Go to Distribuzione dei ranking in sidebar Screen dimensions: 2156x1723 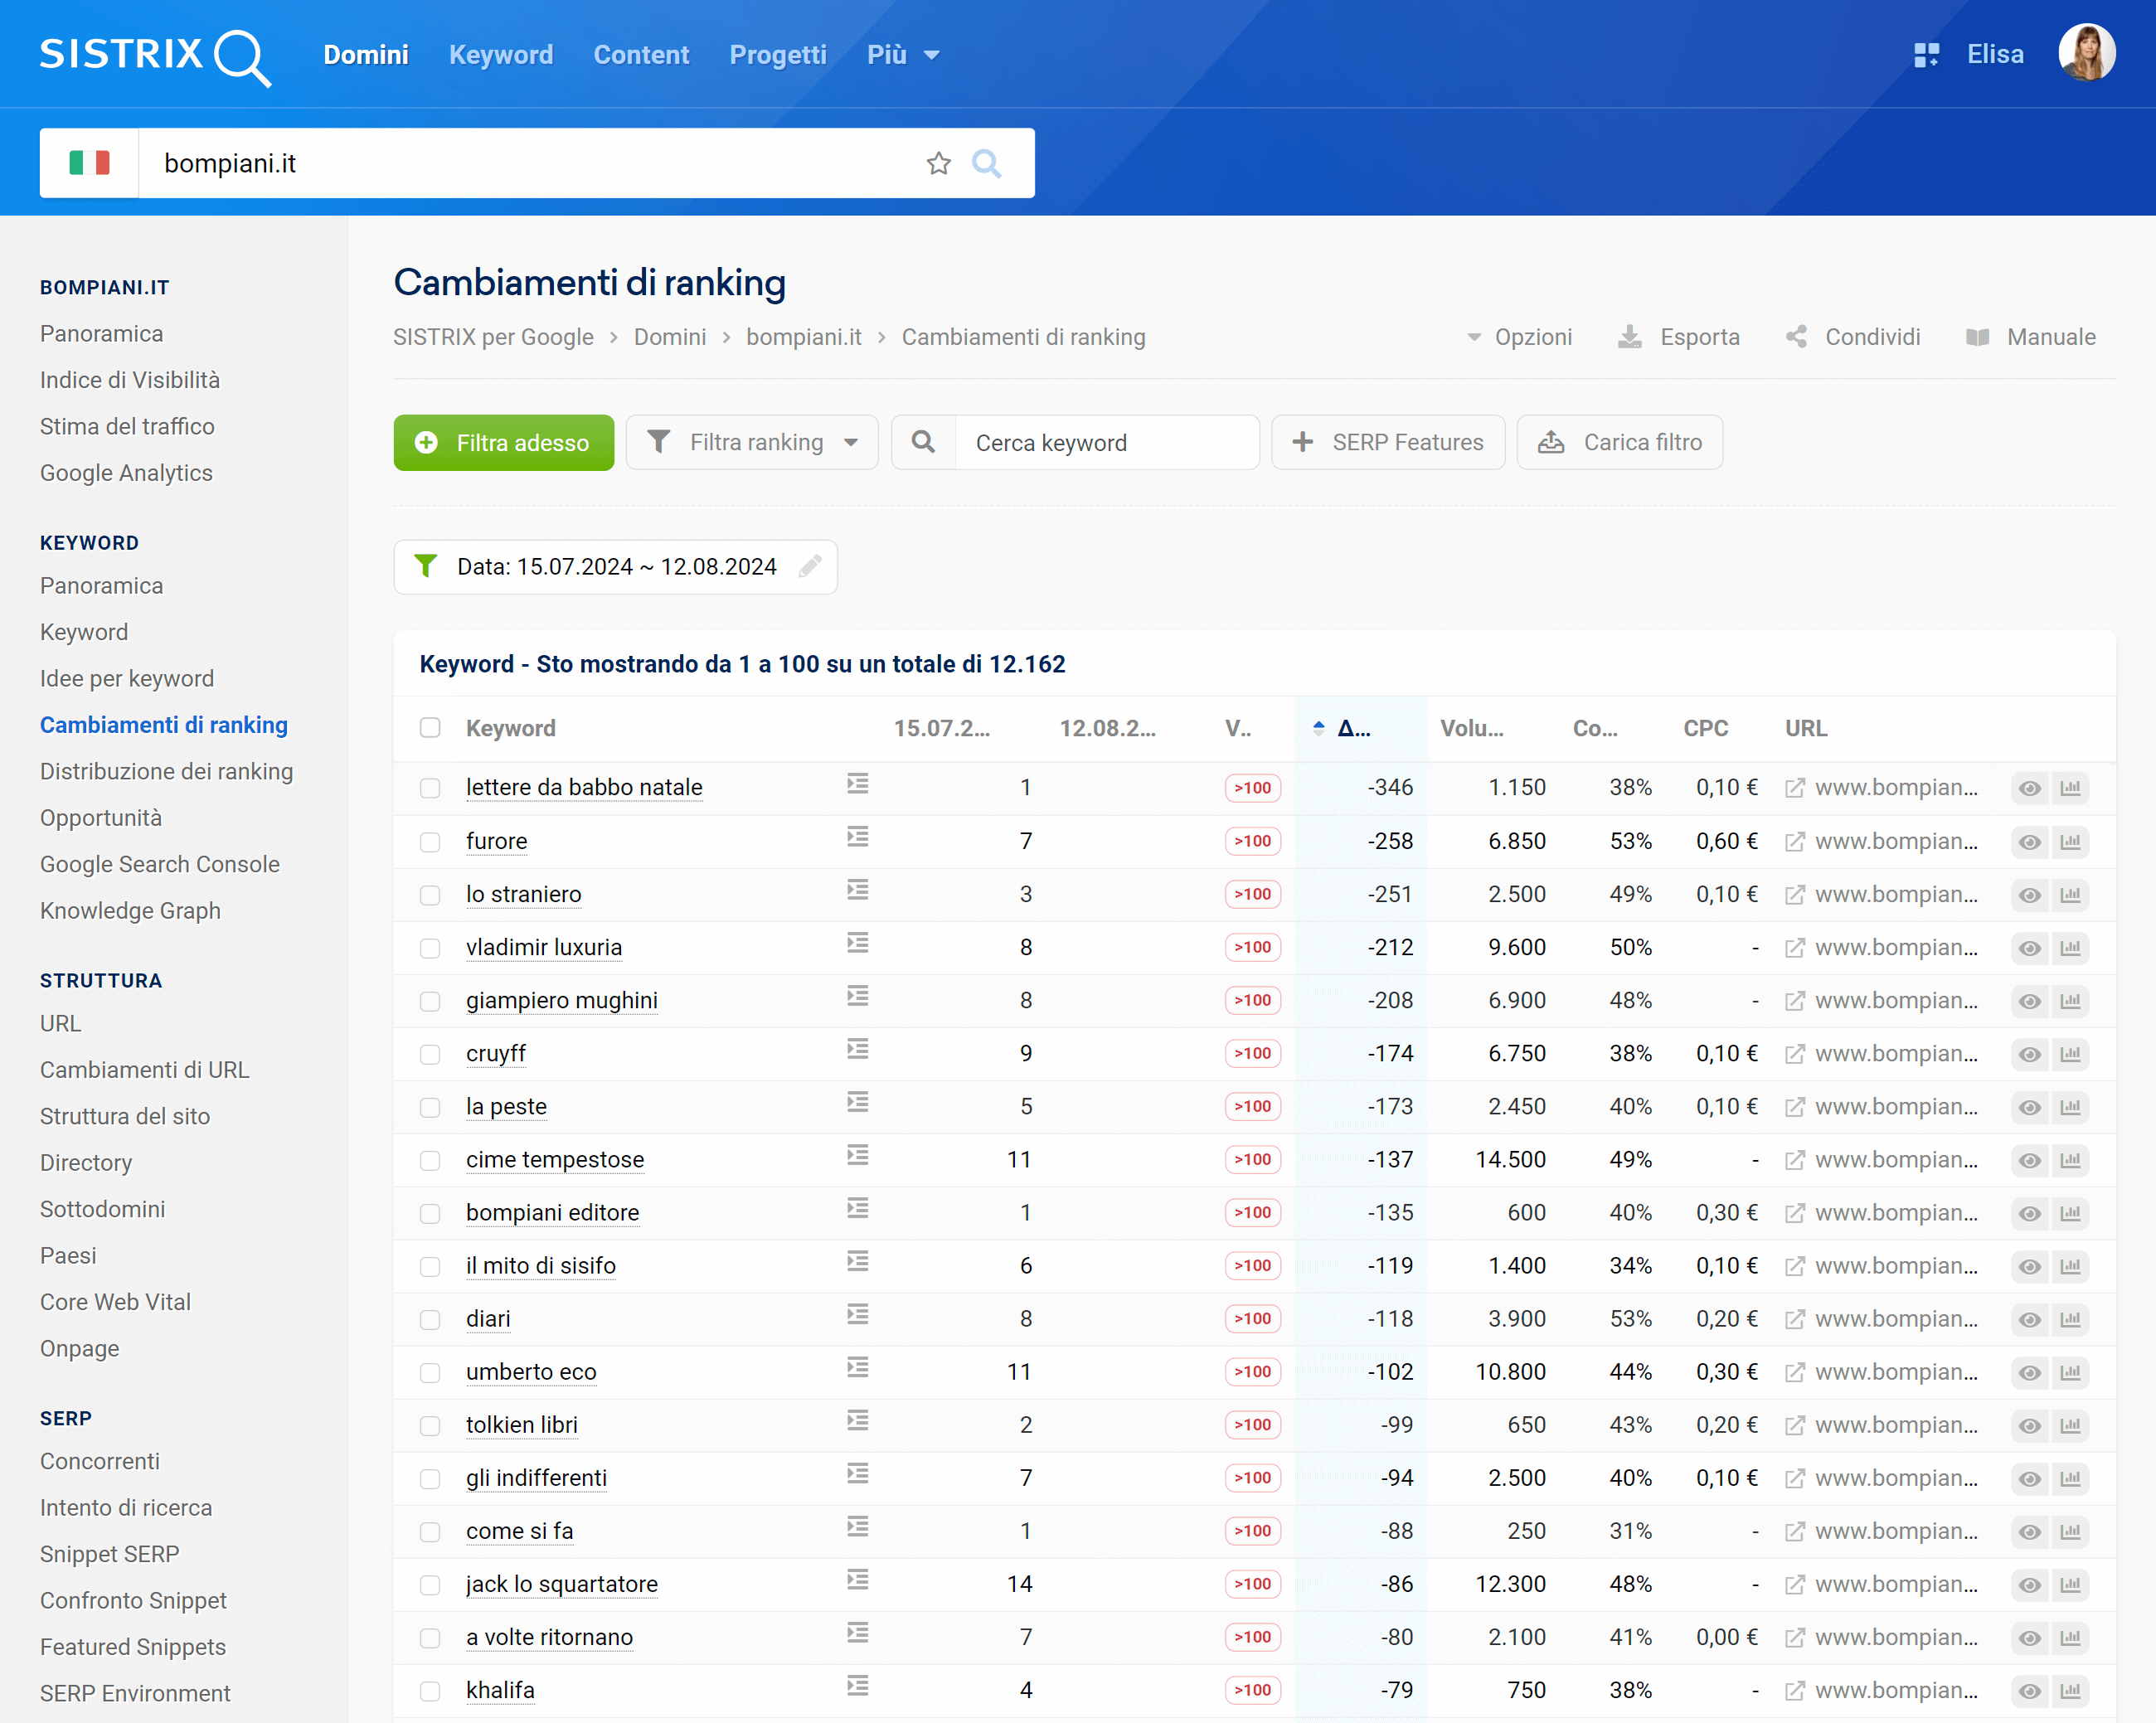click(166, 771)
